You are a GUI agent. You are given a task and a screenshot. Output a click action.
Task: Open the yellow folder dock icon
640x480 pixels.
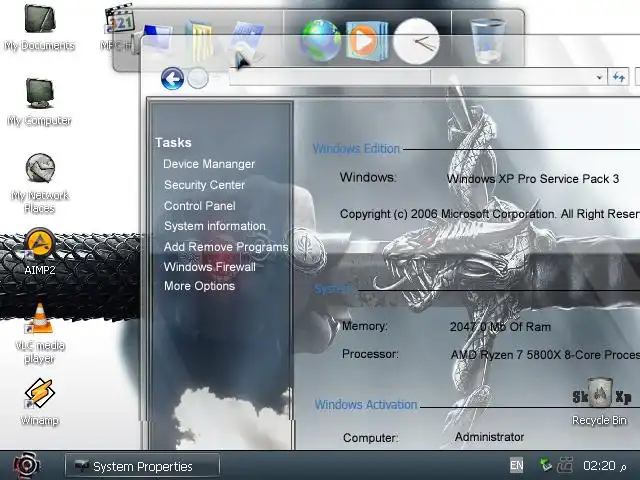pos(201,42)
